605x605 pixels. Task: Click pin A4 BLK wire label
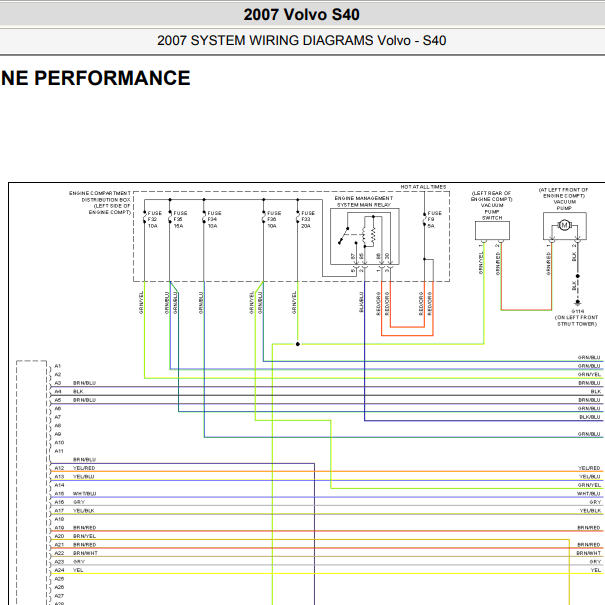78,391
